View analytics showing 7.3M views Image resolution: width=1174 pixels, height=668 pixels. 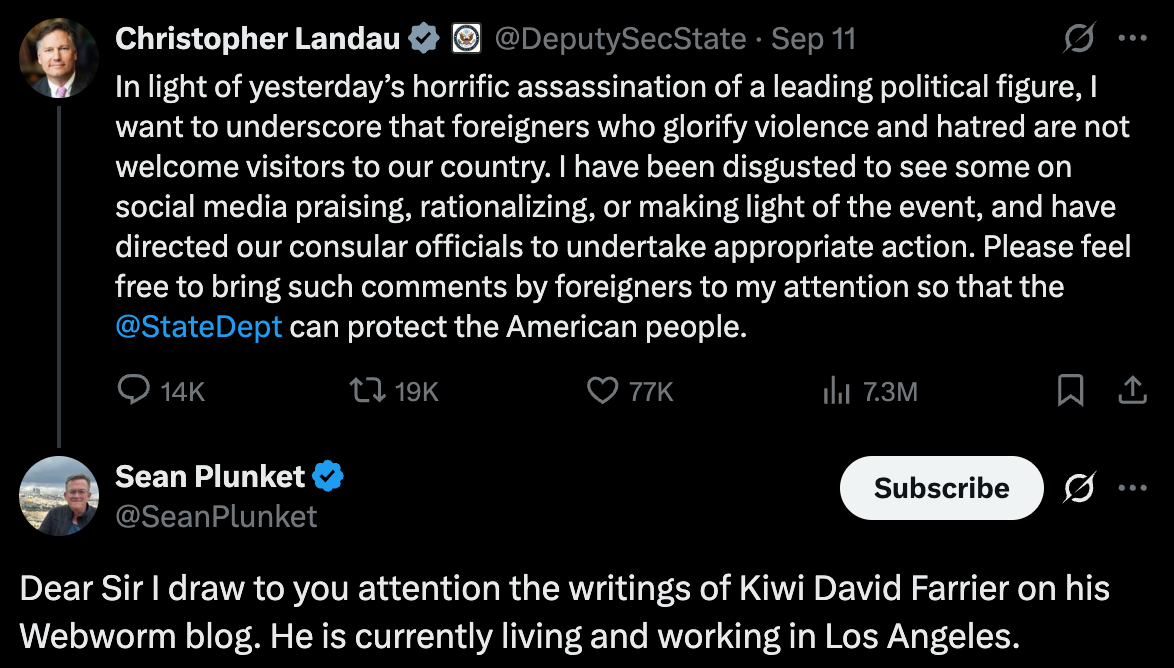pos(836,391)
